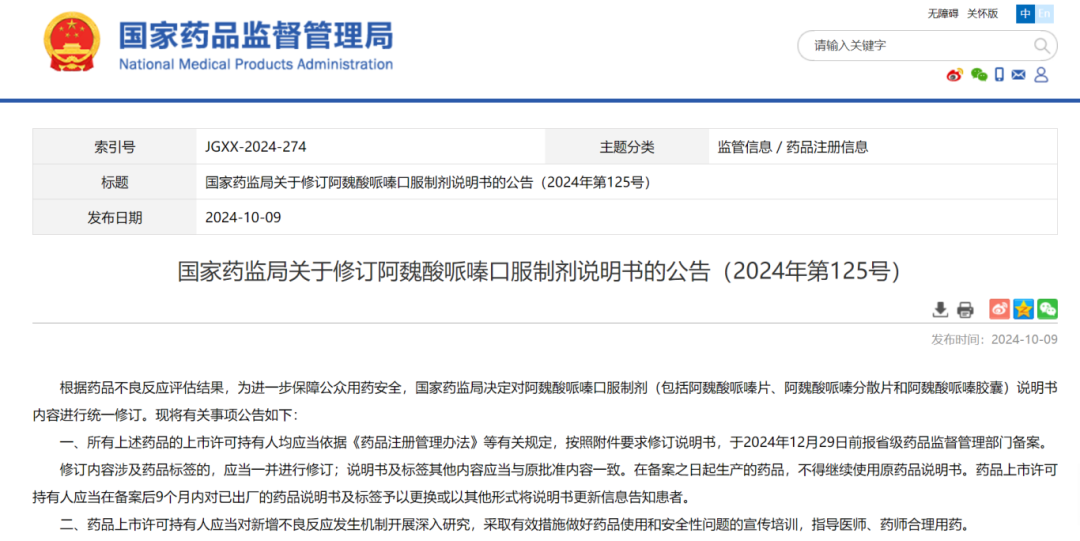This screenshot has height=541, width=1080.
Task: Share article to QZone star icon
Action: (x=1024, y=309)
